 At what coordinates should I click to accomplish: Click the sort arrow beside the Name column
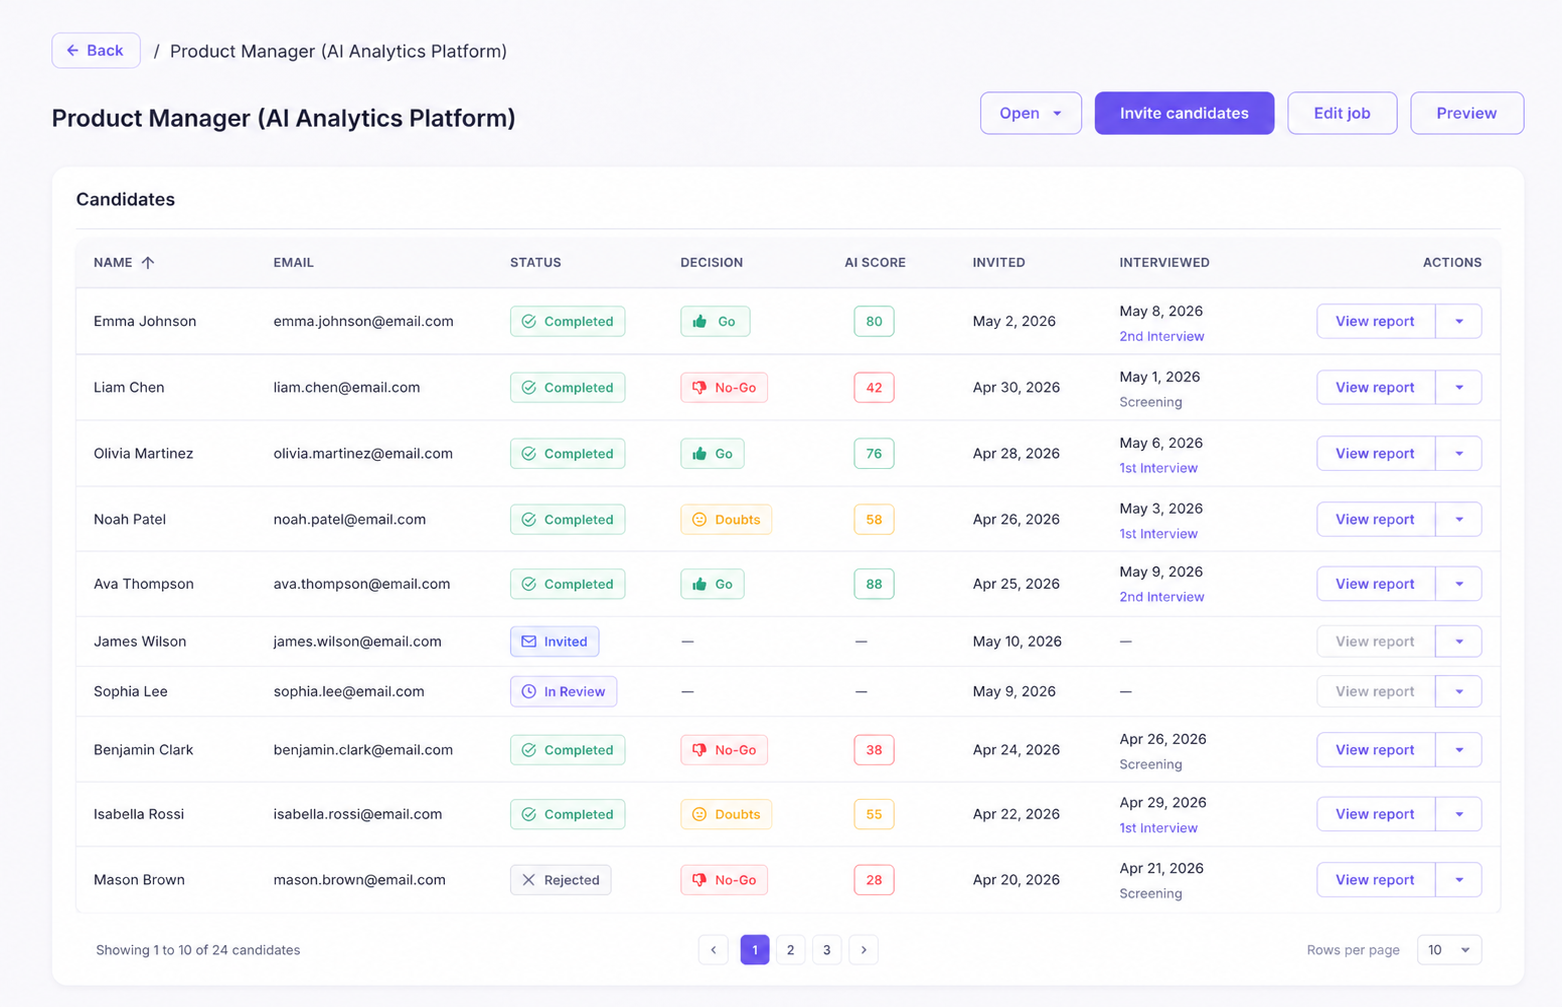[148, 263]
